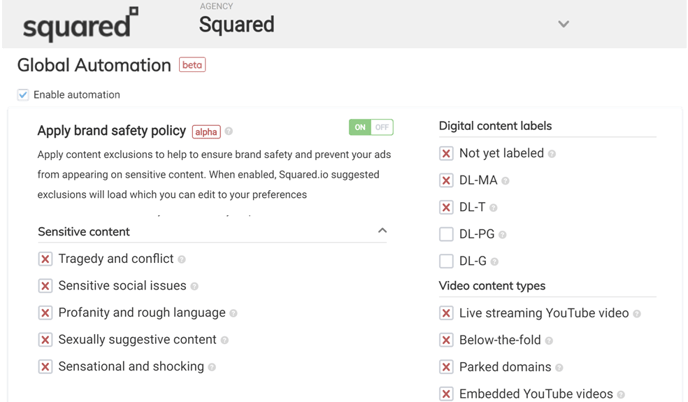Image resolution: width=688 pixels, height=402 pixels.
Task: Click help icon beside Apply brand safety policy
Action: coord(229,131)
